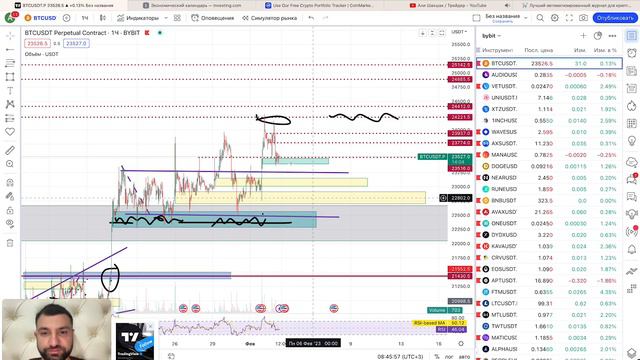Open user profile avatar menu
This screenshot has width=640, height=360.
click(10, 18)
